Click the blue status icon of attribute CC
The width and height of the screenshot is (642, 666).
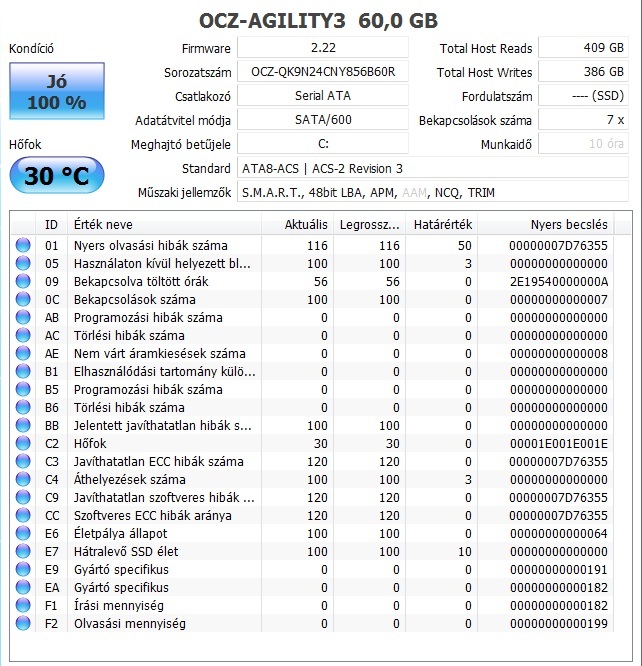click(23, 515)
